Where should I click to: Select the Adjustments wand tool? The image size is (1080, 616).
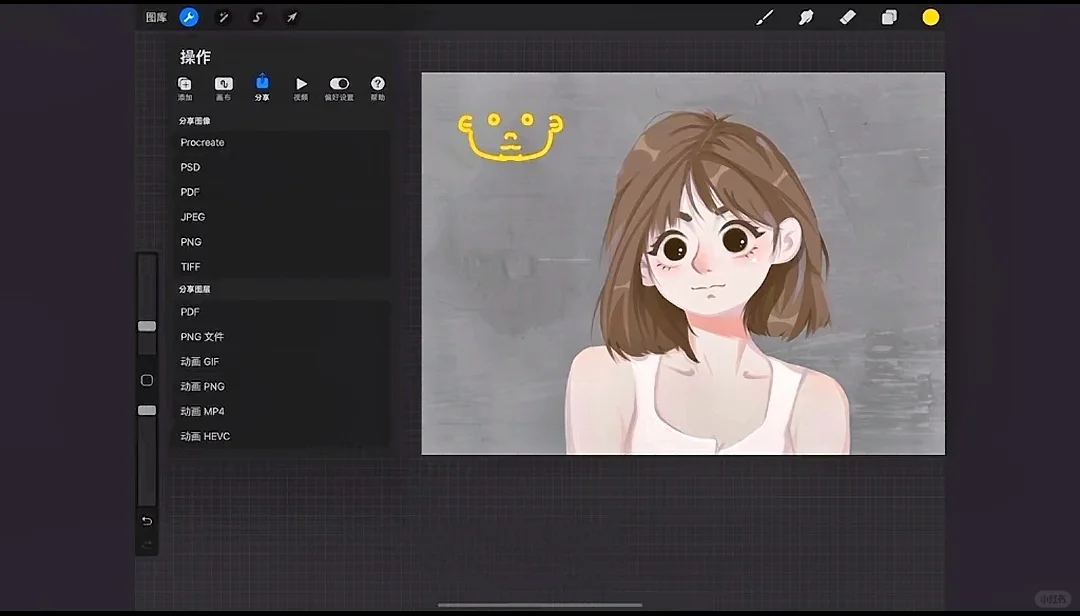click(x=222, y=17)
